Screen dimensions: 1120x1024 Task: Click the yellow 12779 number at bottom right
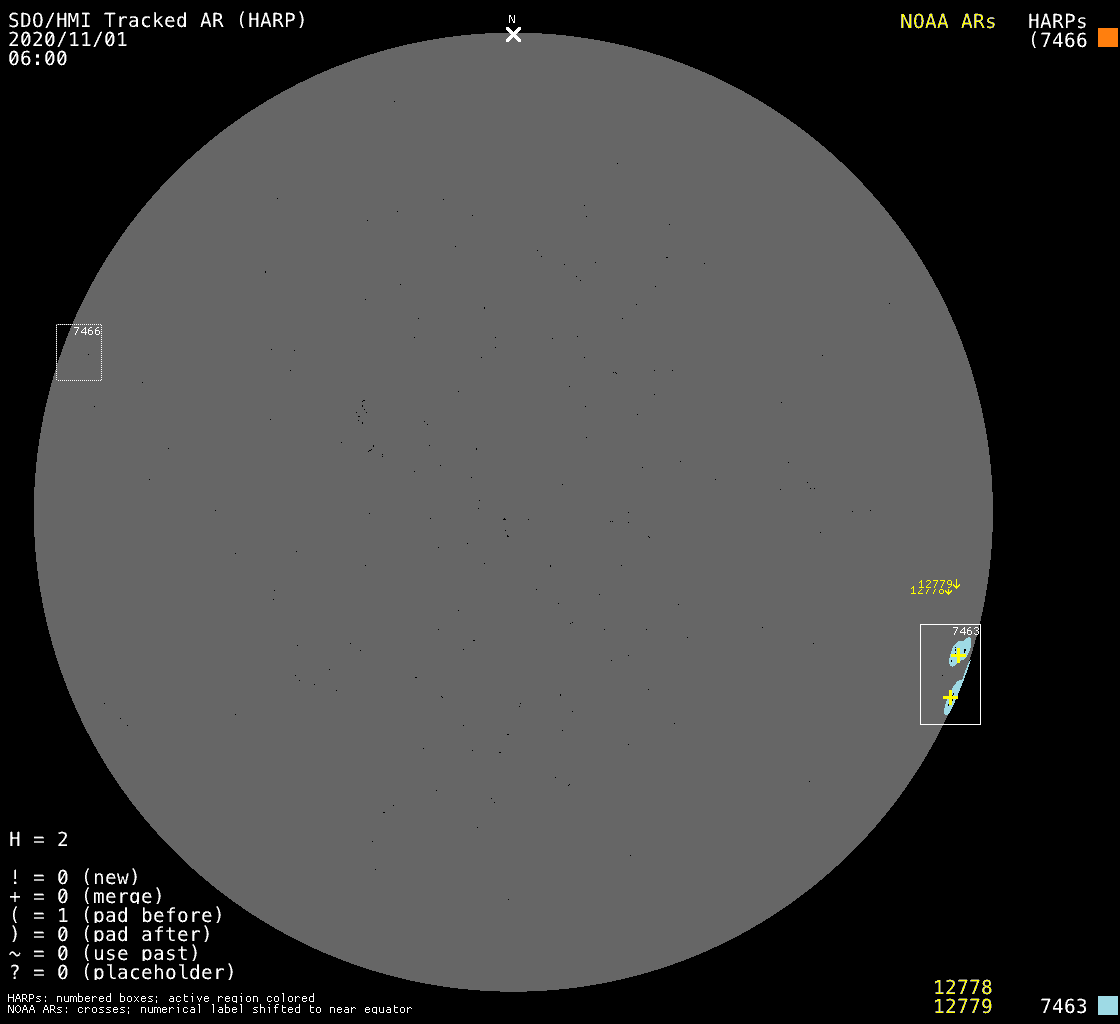tap(962, 1006)
